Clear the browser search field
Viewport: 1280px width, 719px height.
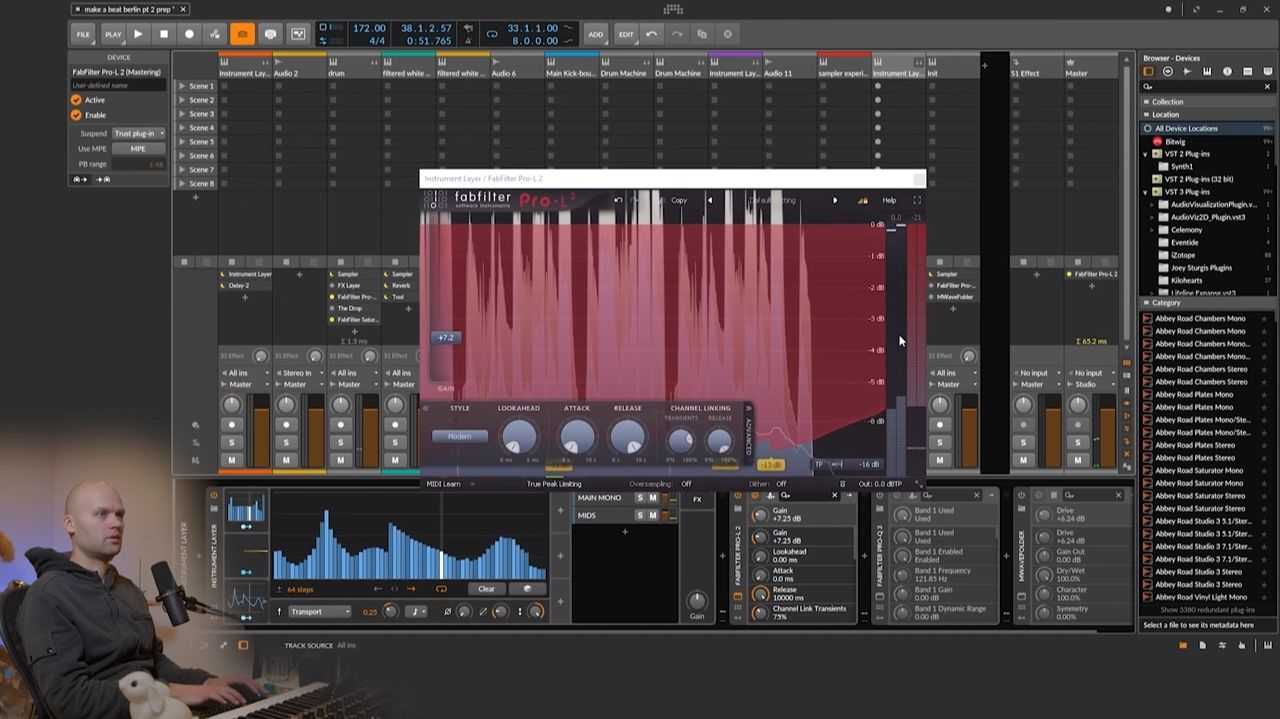click(1267, 87)
